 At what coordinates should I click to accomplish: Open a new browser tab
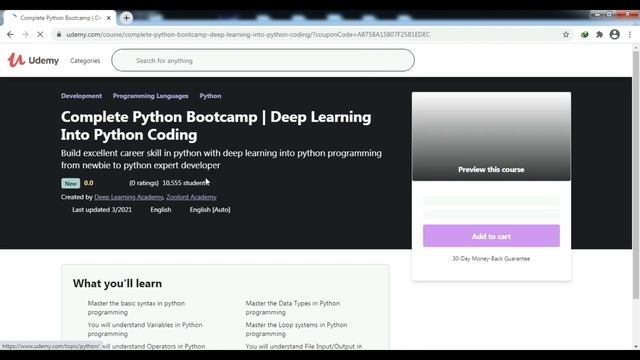126,18
